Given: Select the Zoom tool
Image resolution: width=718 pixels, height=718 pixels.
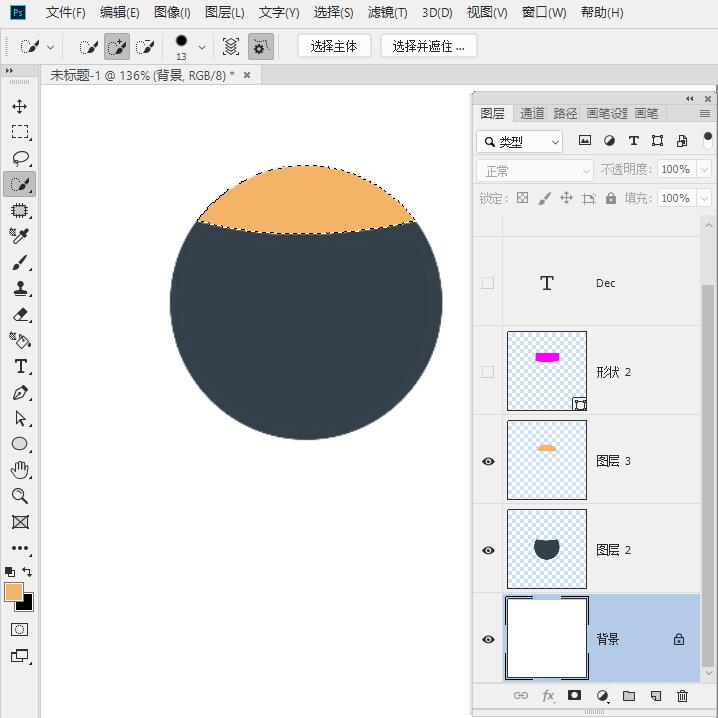Looking at the screenshot, I should pyautogui.click(x=20, y=496).
